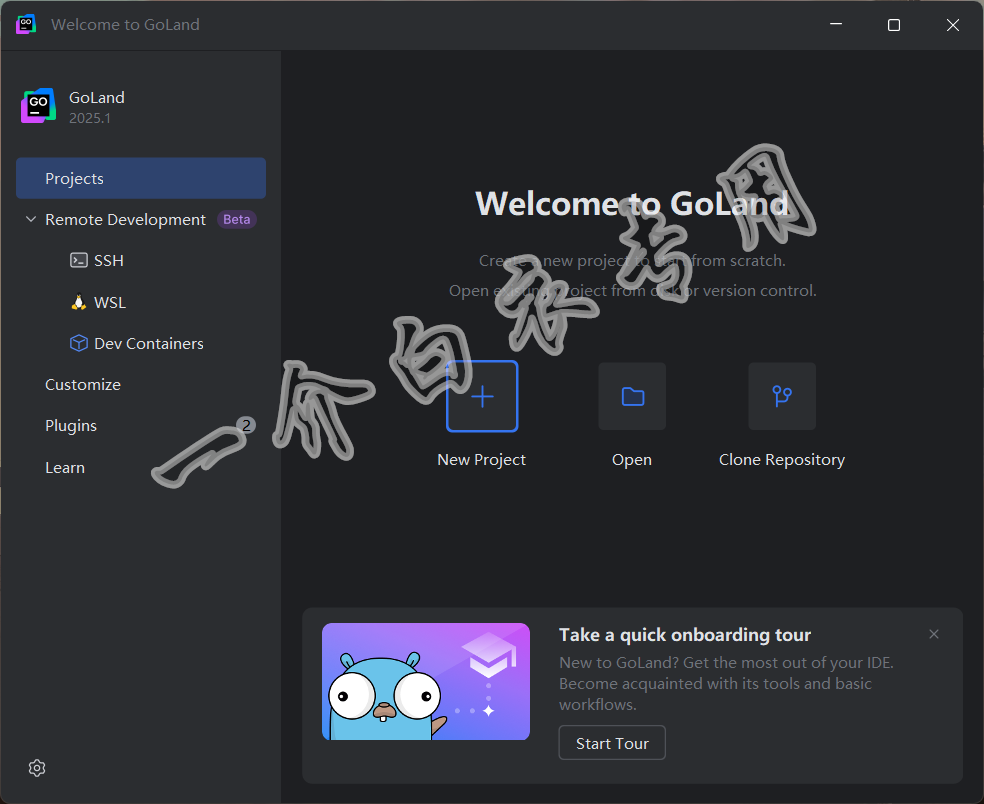Click the Clone Repository branch icon
The image size is (984, 804).
tap(782, 397)
